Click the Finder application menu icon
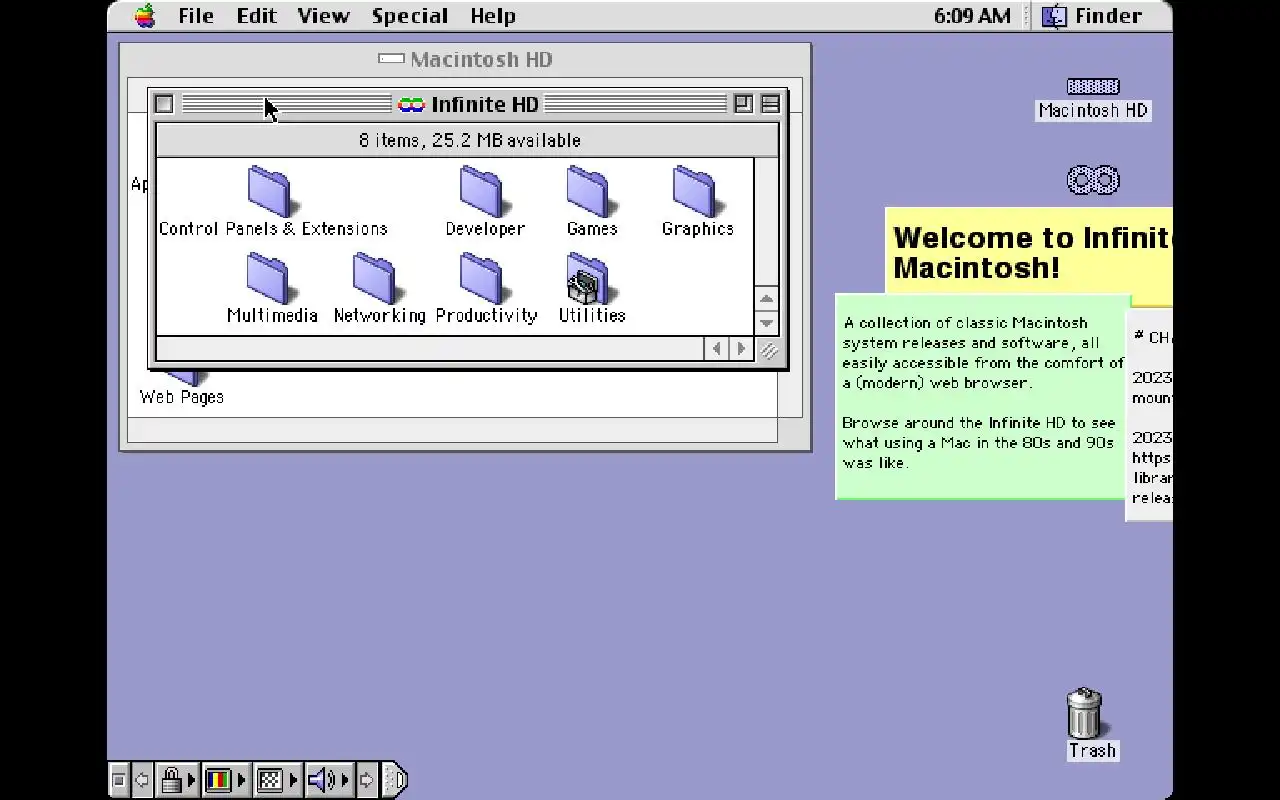Screen dimensions: 1280x800 coord(1054,16)
